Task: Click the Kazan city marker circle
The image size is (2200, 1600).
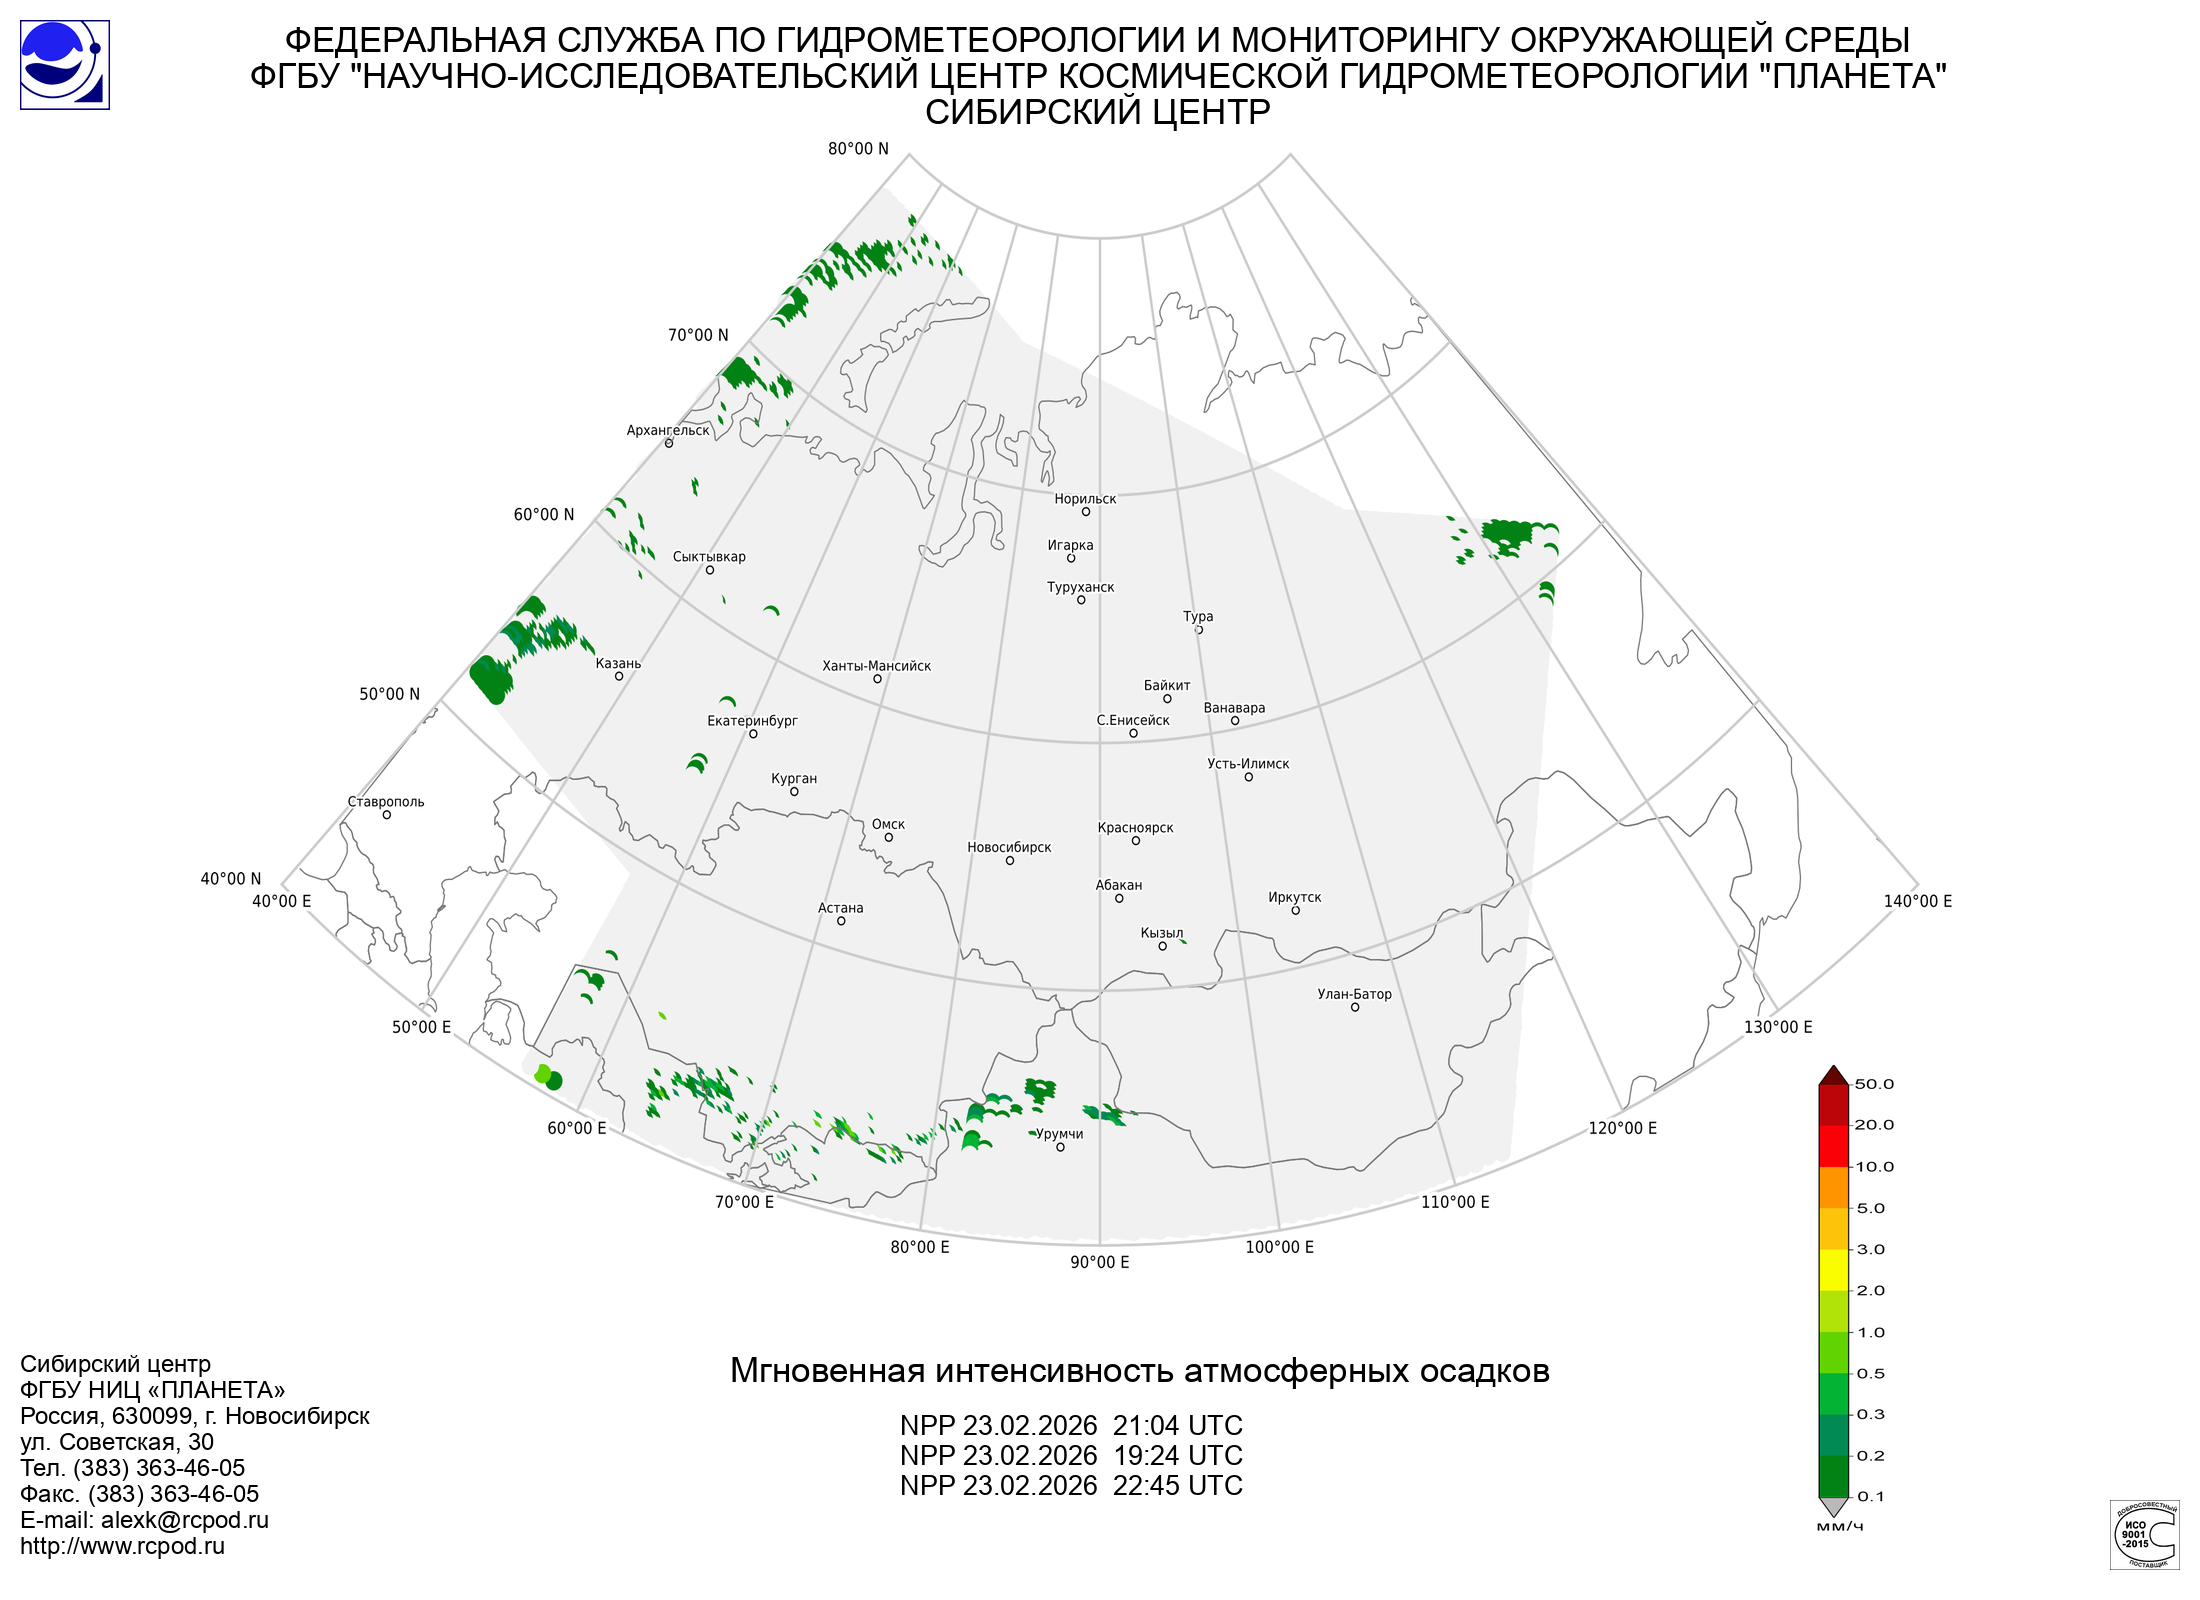Action: click(619, 677)
